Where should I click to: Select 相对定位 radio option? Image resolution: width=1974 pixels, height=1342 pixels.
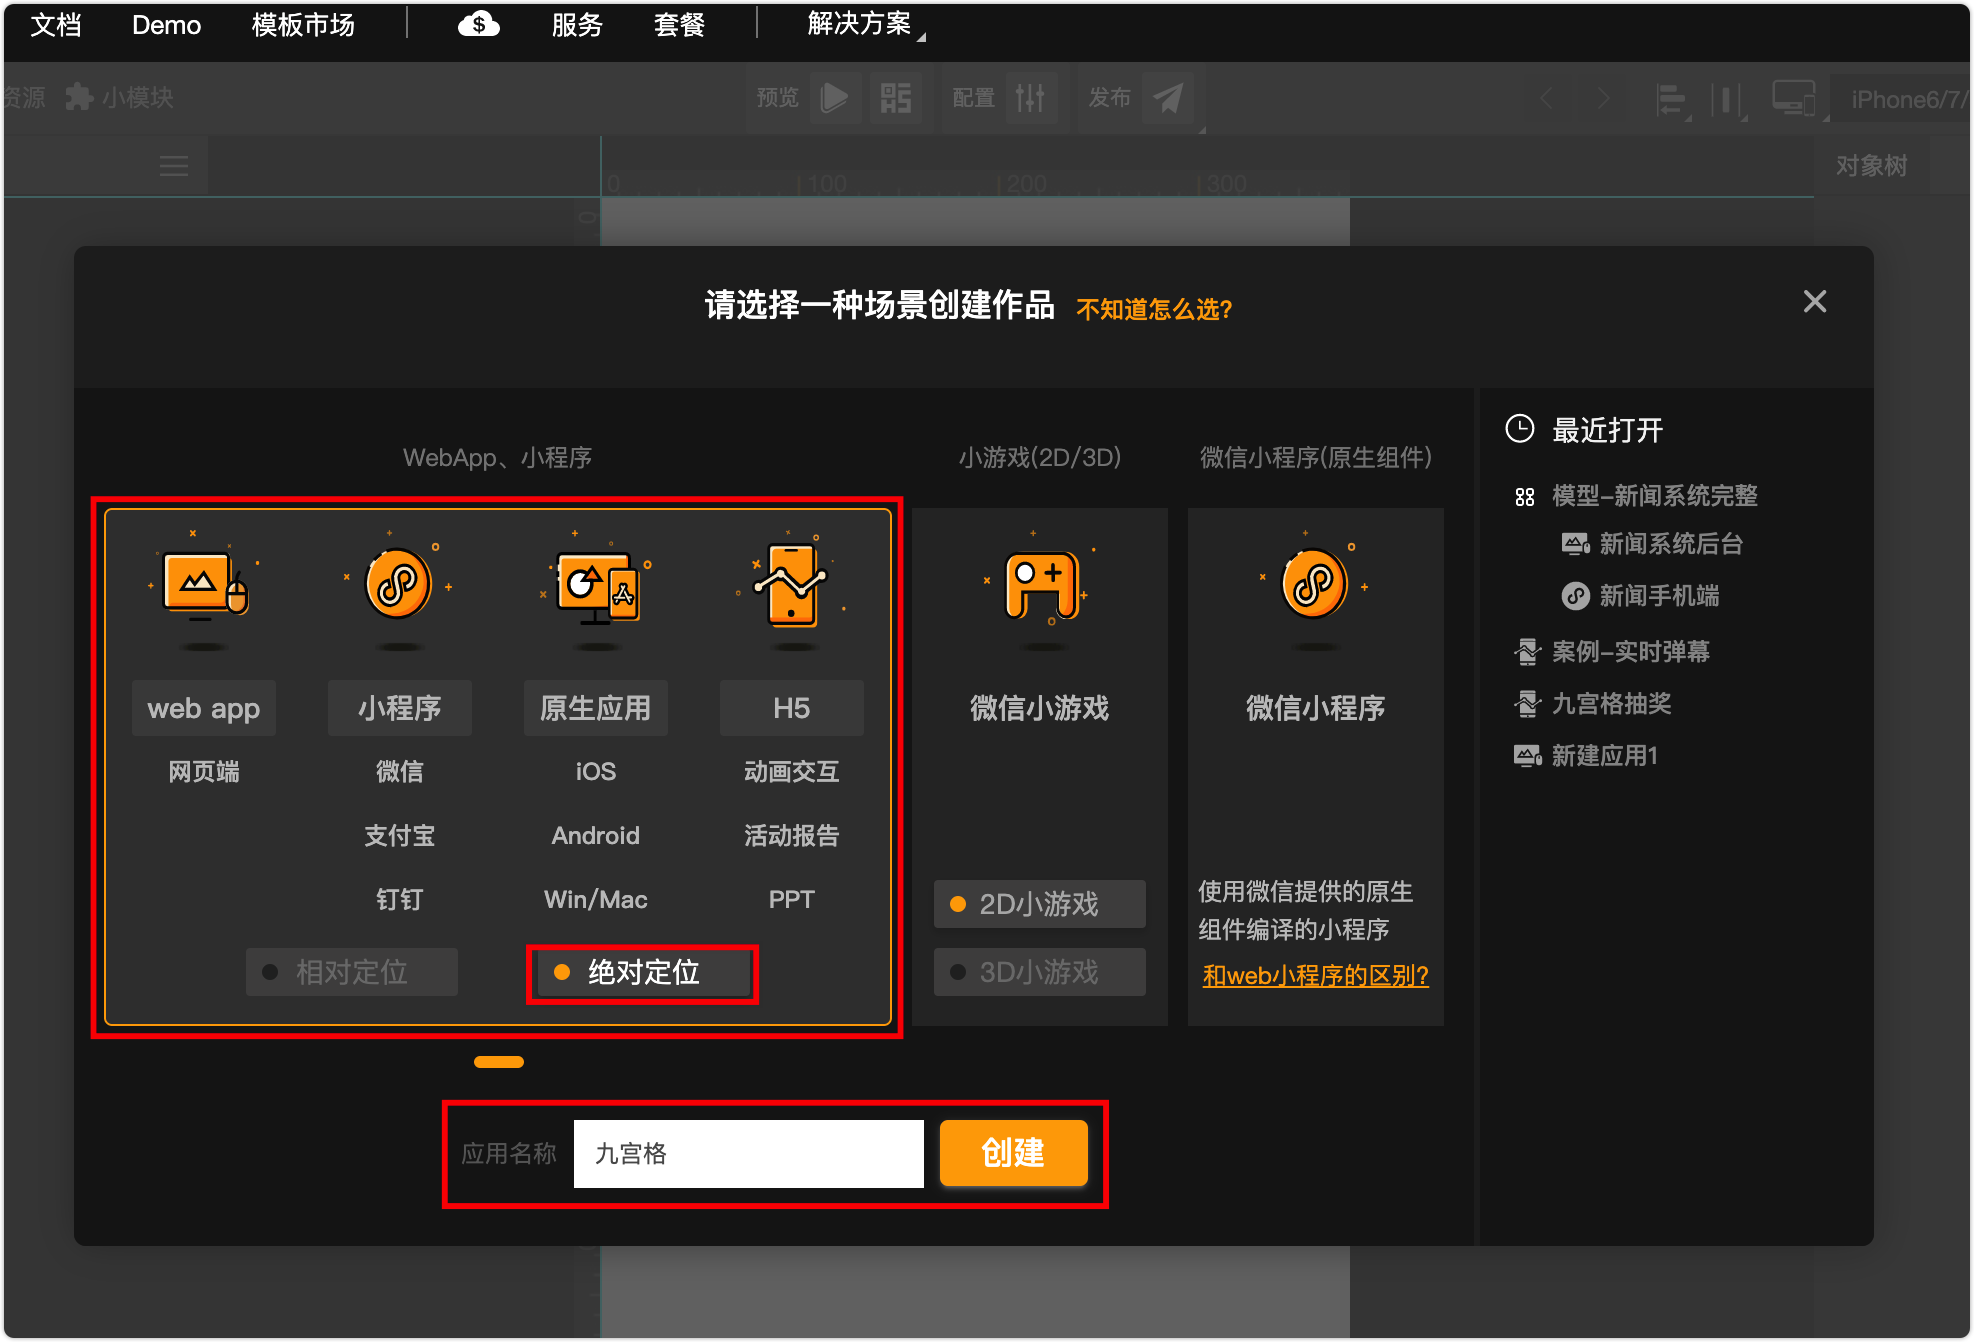pyautogui.click(x=351, y=972)
